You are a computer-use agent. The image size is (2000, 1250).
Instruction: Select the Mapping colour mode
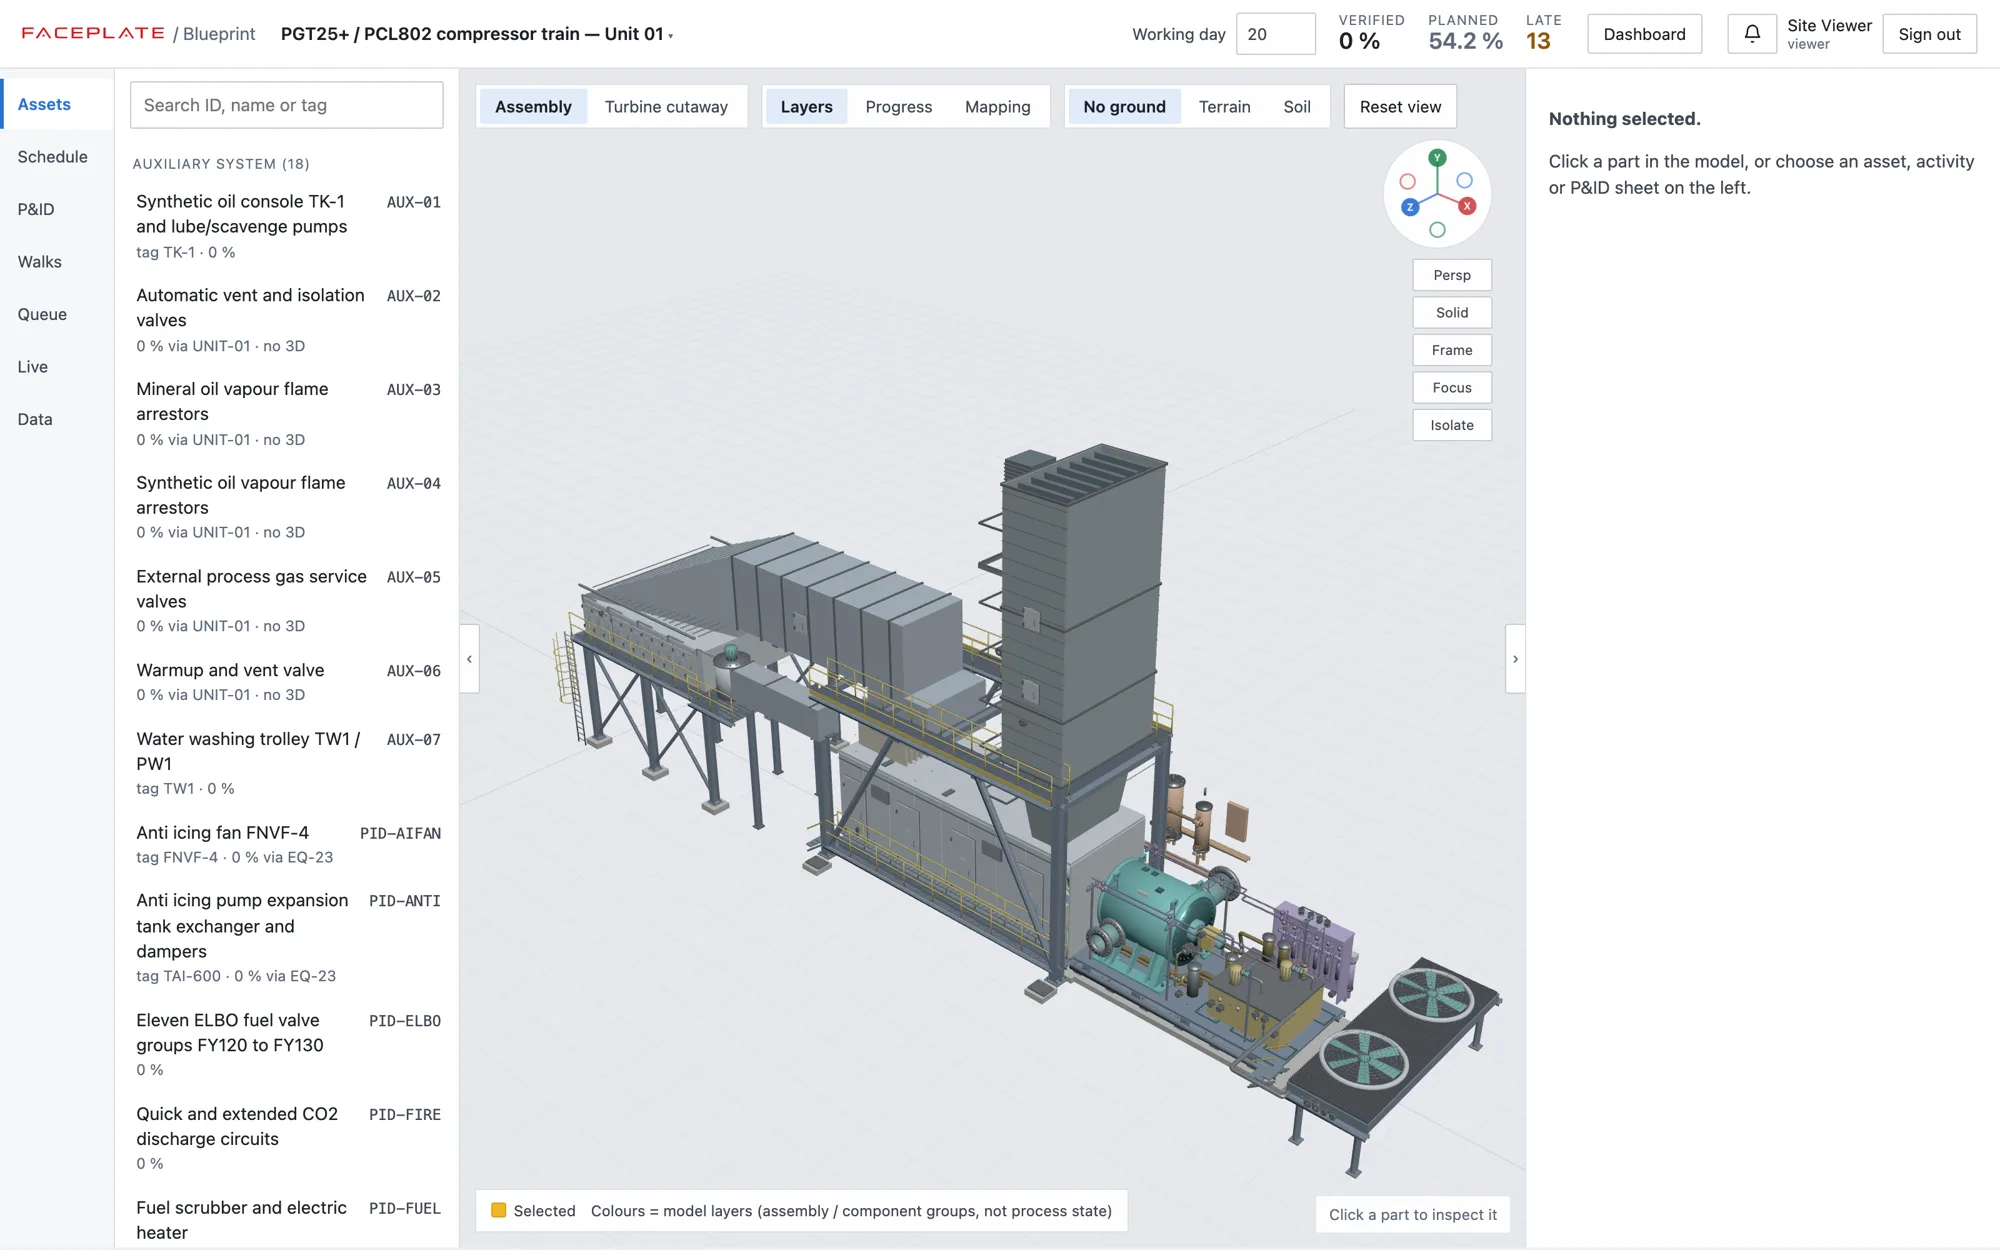click(997, 107)
